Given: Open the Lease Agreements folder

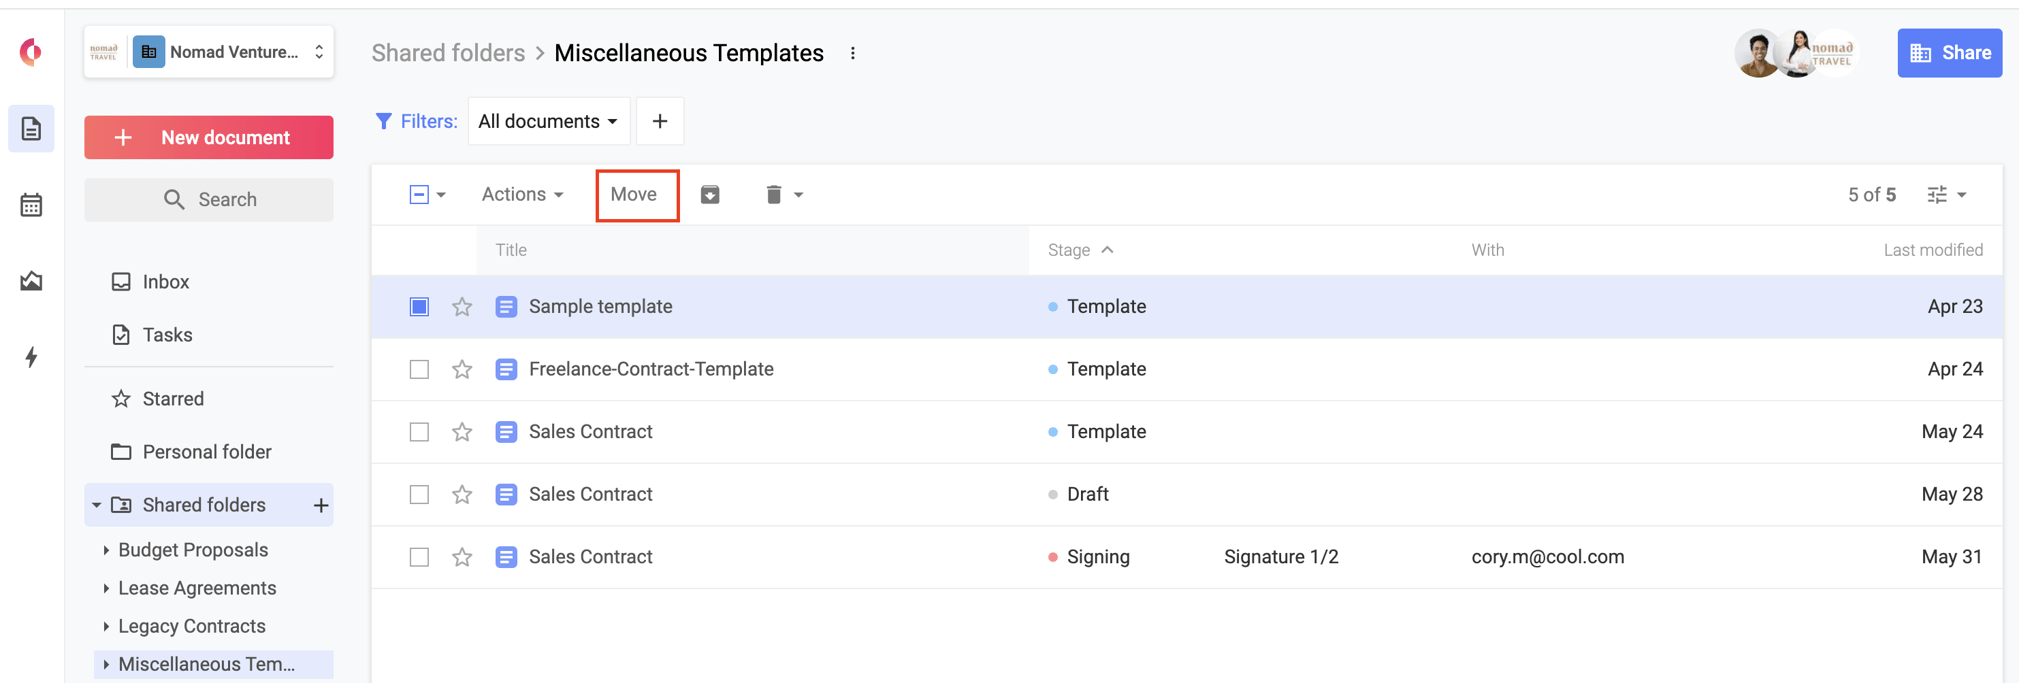Looking at the screenshot, I should [x=197, y=588].
